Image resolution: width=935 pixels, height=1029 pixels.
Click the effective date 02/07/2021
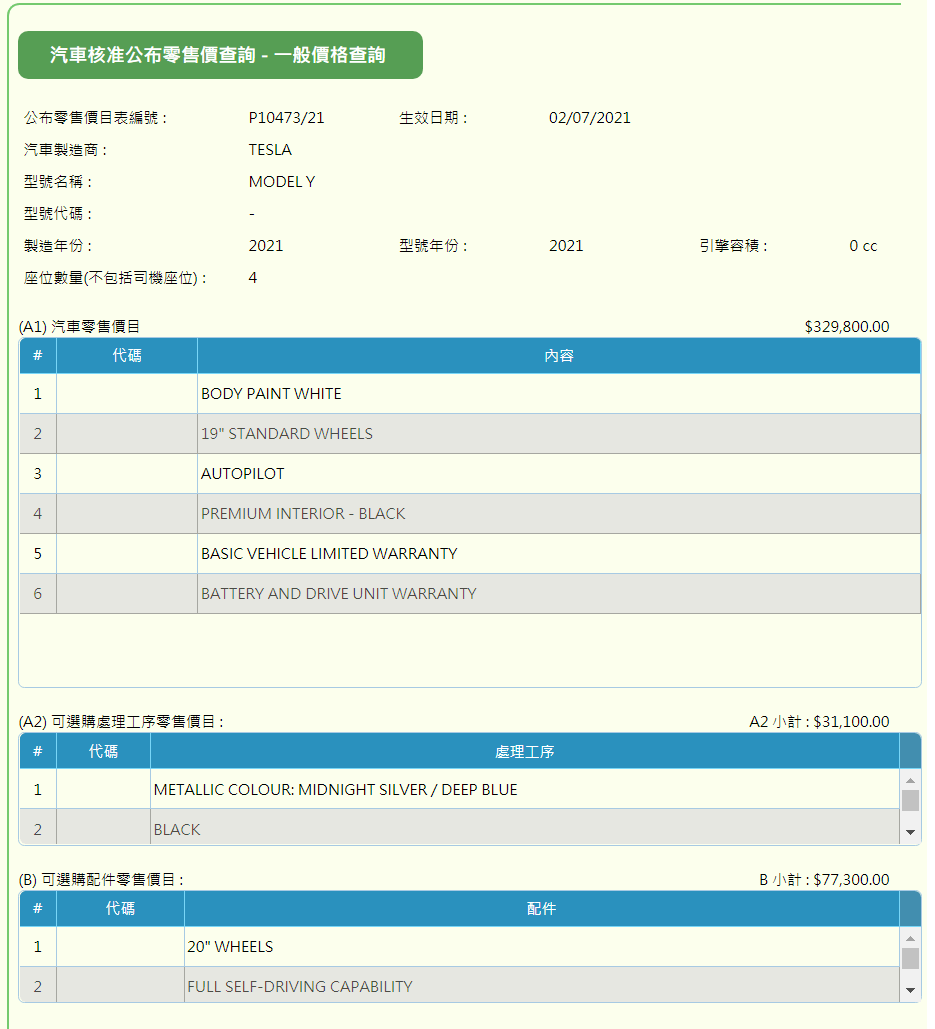point(589,118)
